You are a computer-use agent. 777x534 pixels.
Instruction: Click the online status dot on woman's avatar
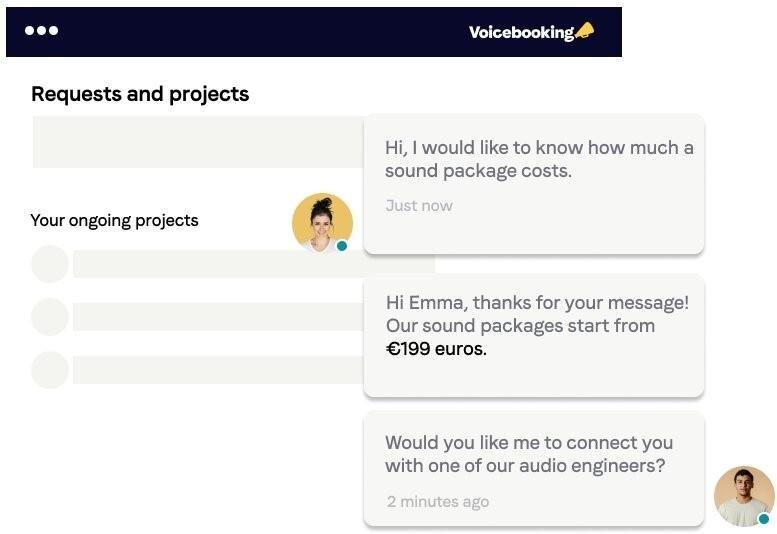342,246
